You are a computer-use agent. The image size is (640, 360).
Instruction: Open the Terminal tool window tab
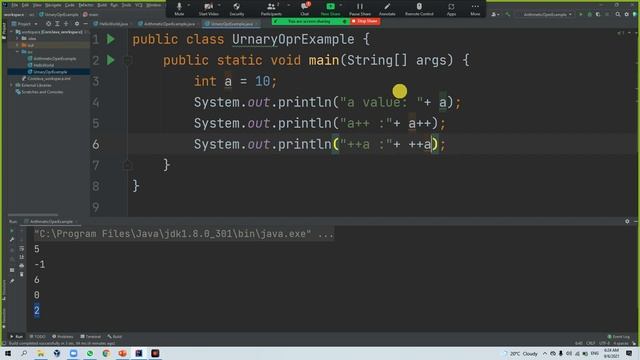tap(90, 337)
